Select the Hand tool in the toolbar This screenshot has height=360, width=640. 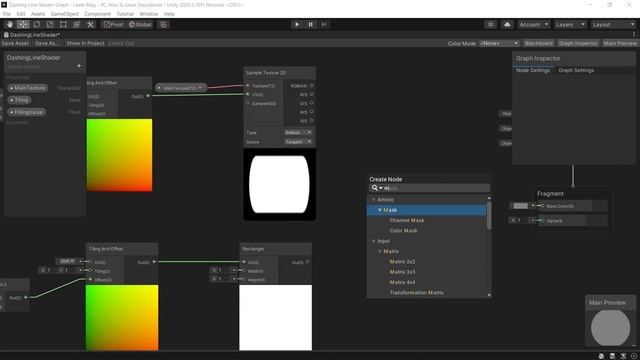point(9,24)
